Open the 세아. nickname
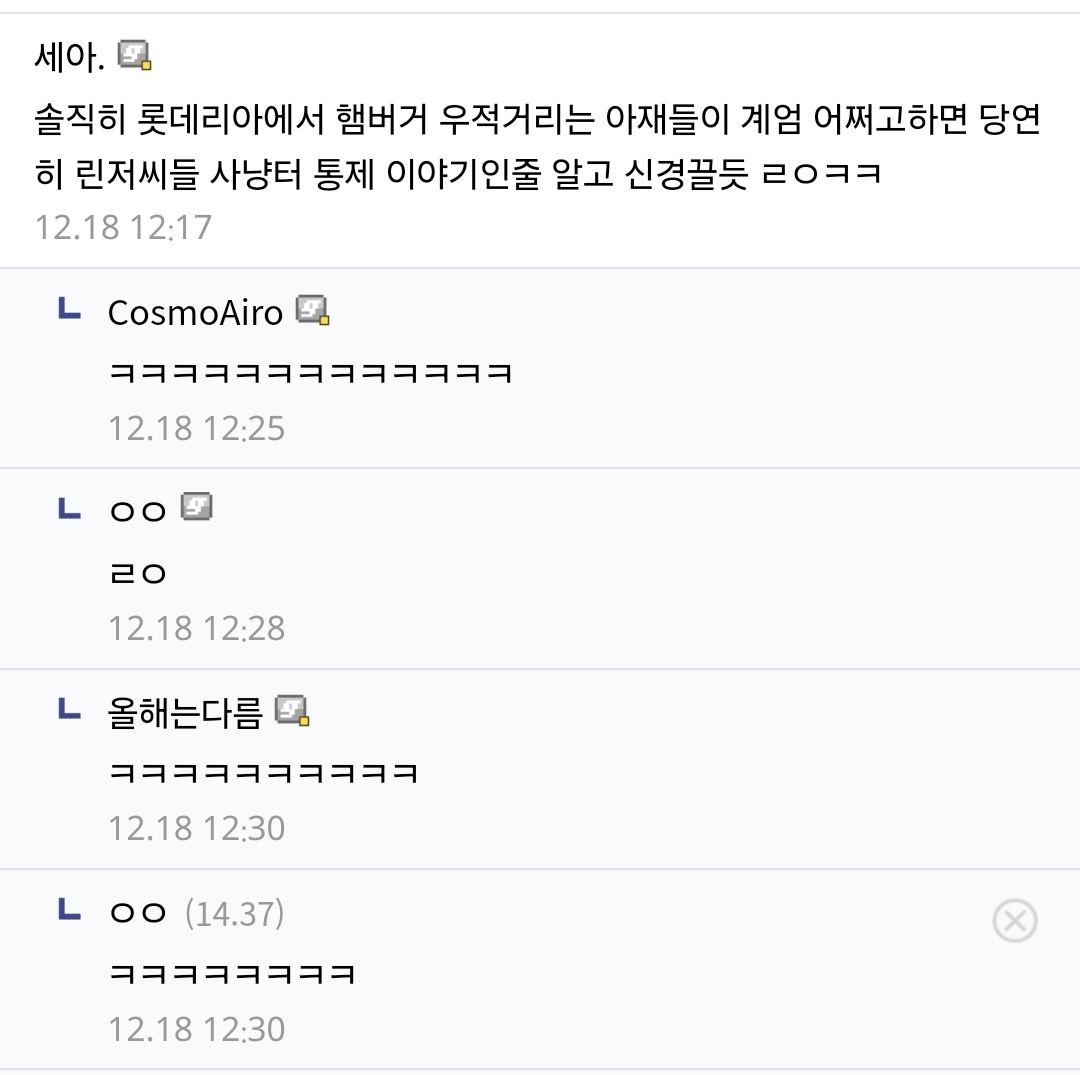The height and width of the screenshot is (1075, 1080). click(x=69, y=58)
